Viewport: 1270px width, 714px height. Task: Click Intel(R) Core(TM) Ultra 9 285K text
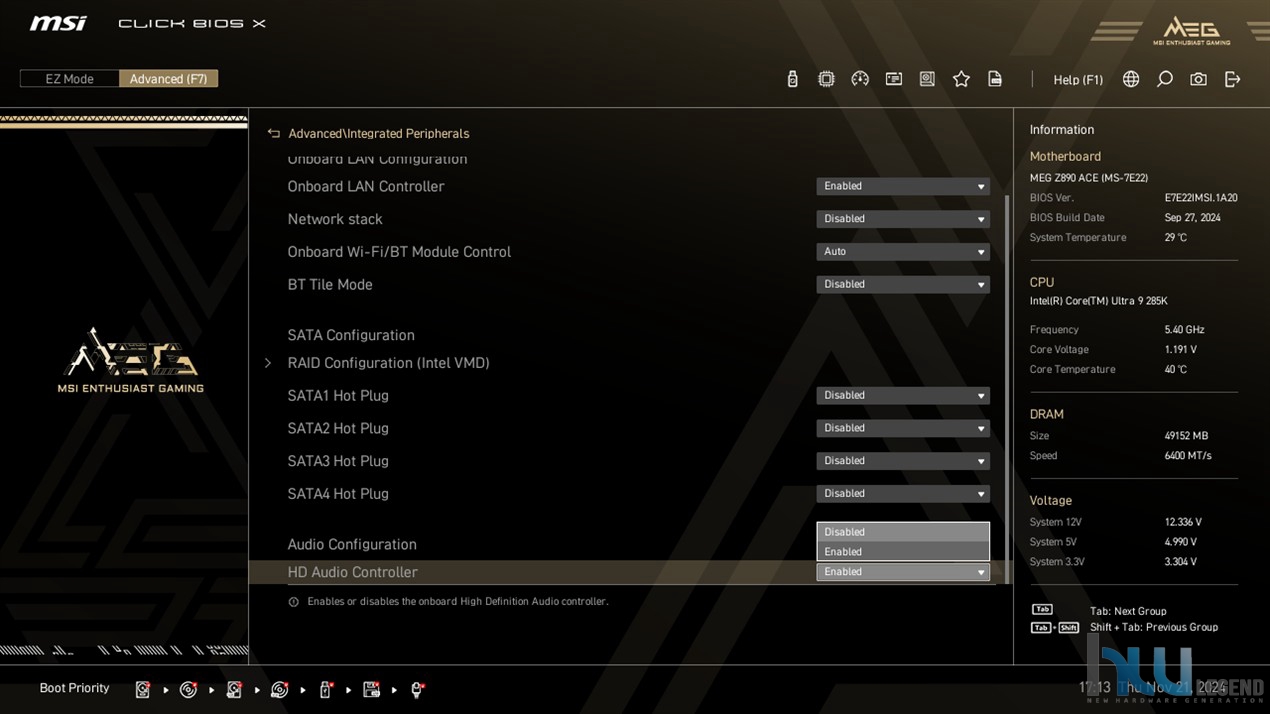pos(1098,301)
